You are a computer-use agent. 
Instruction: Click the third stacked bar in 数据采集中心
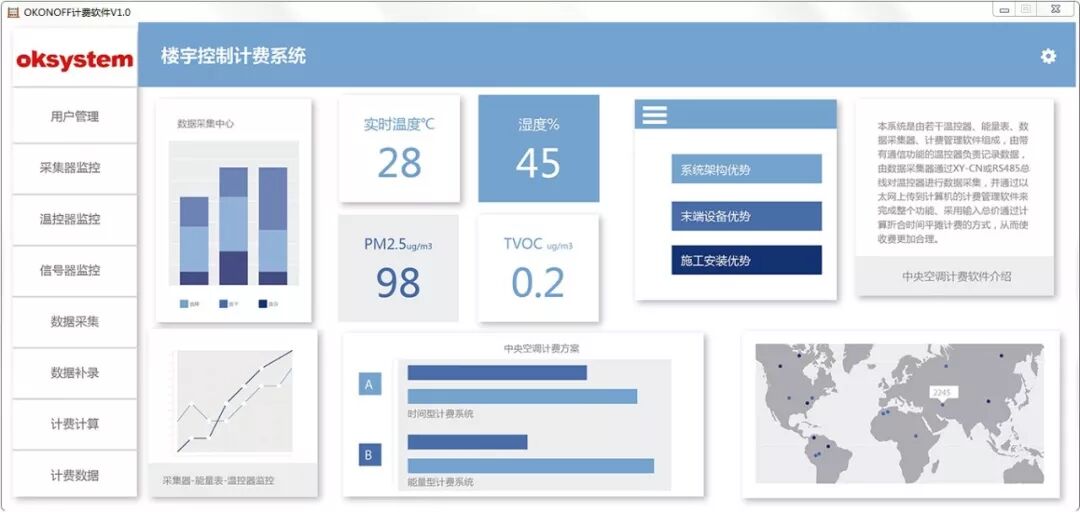click(x=273, y=226)
